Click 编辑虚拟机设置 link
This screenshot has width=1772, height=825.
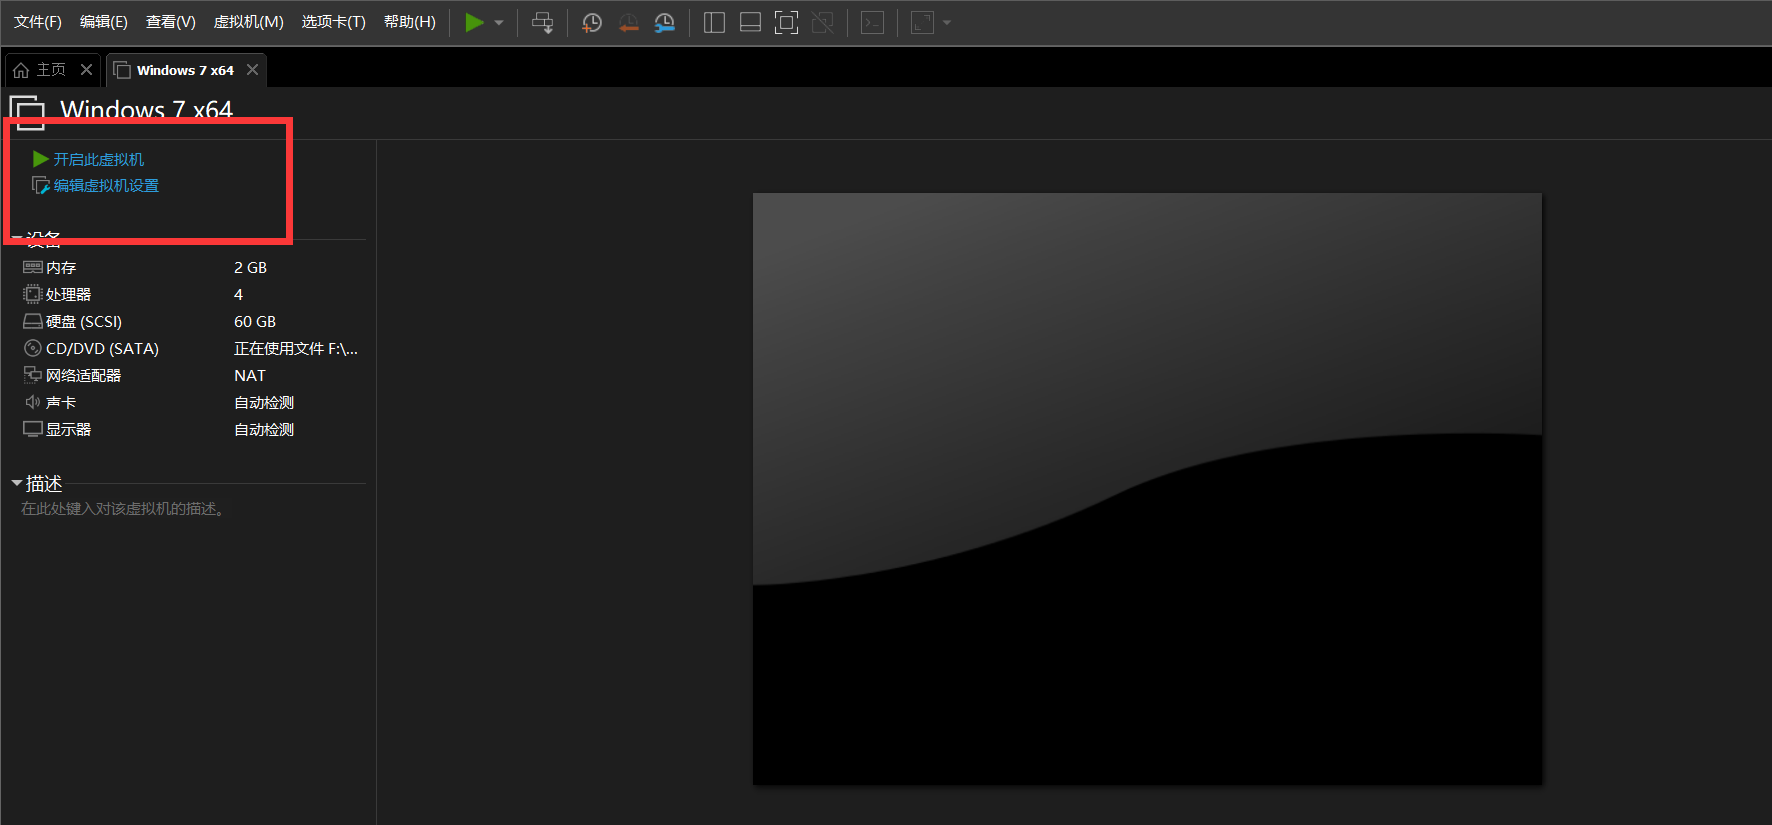tap(106, 186)
